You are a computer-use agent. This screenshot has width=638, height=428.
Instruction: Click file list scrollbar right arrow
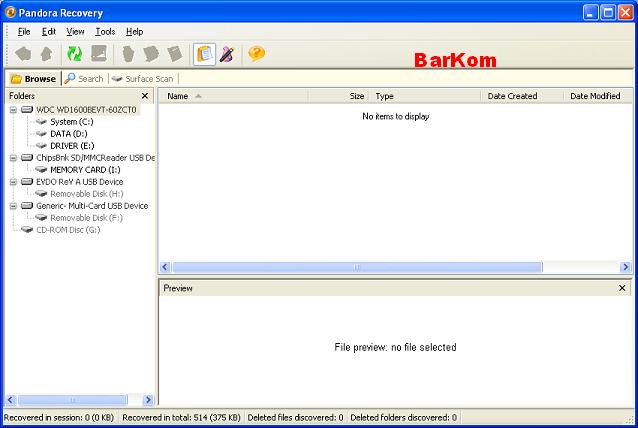point(626,267)
